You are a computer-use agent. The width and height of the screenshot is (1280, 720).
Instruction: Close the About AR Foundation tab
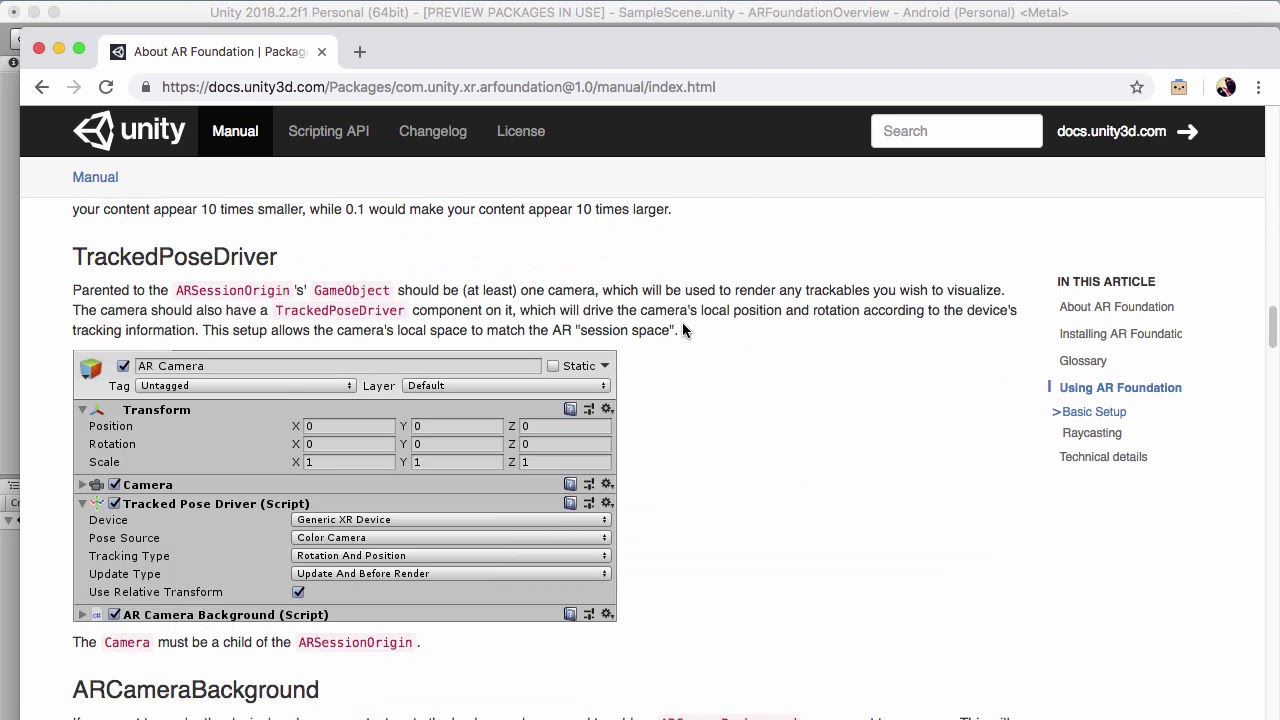pos(322,51)
